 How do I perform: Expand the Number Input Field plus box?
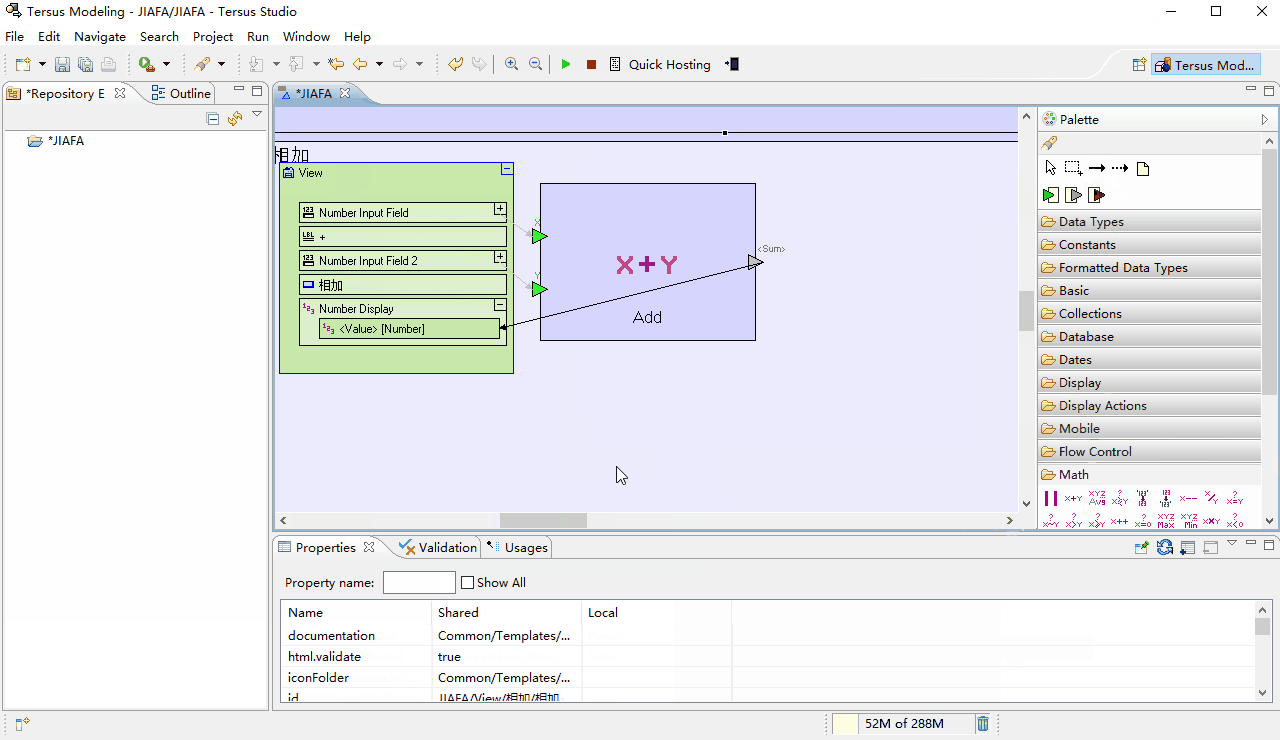tap(500, 209)
